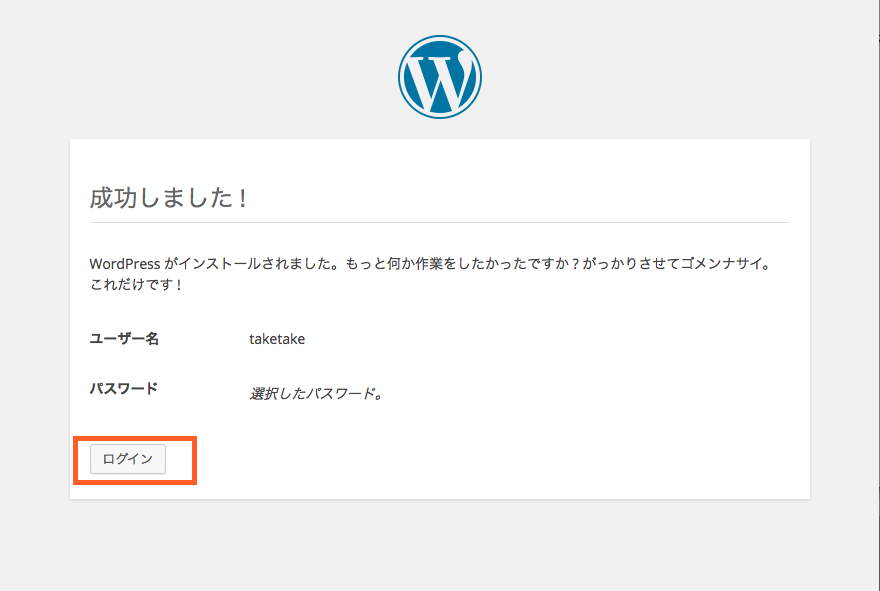The width and height of the screenshot is (880, 591).
Task: Select the username value taketake
Action: [277, 339]
